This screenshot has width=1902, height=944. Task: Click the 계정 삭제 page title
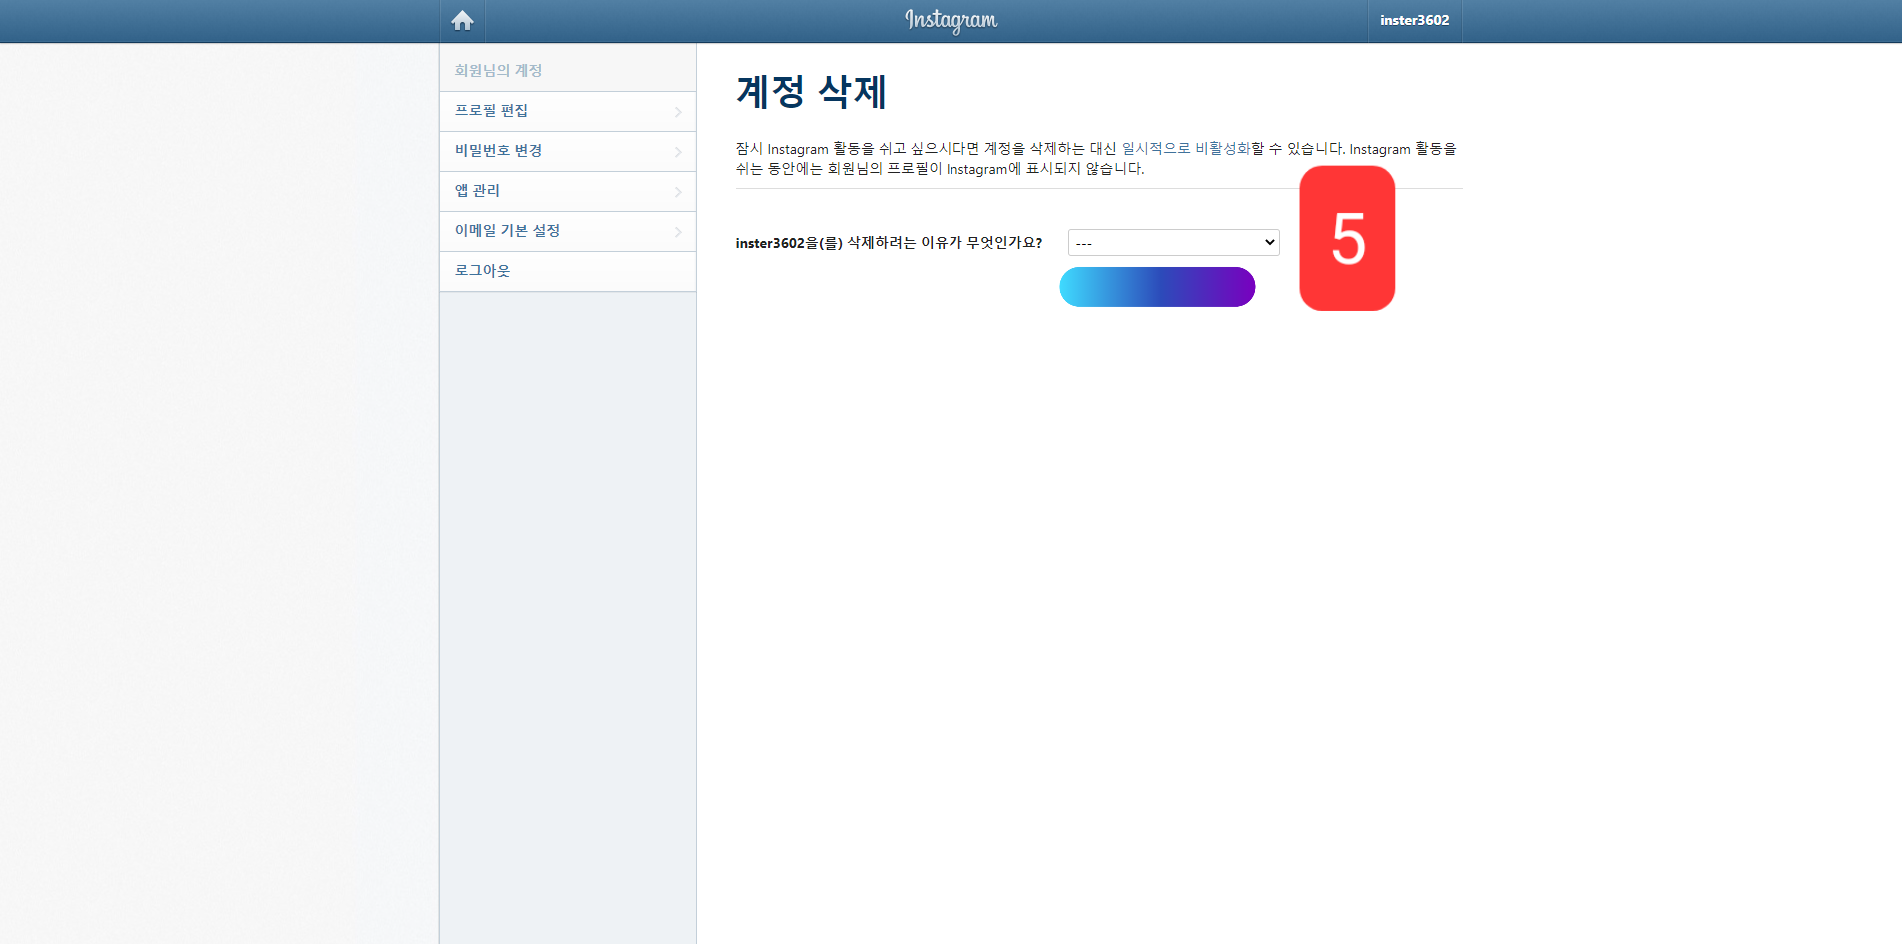[811, 92]
